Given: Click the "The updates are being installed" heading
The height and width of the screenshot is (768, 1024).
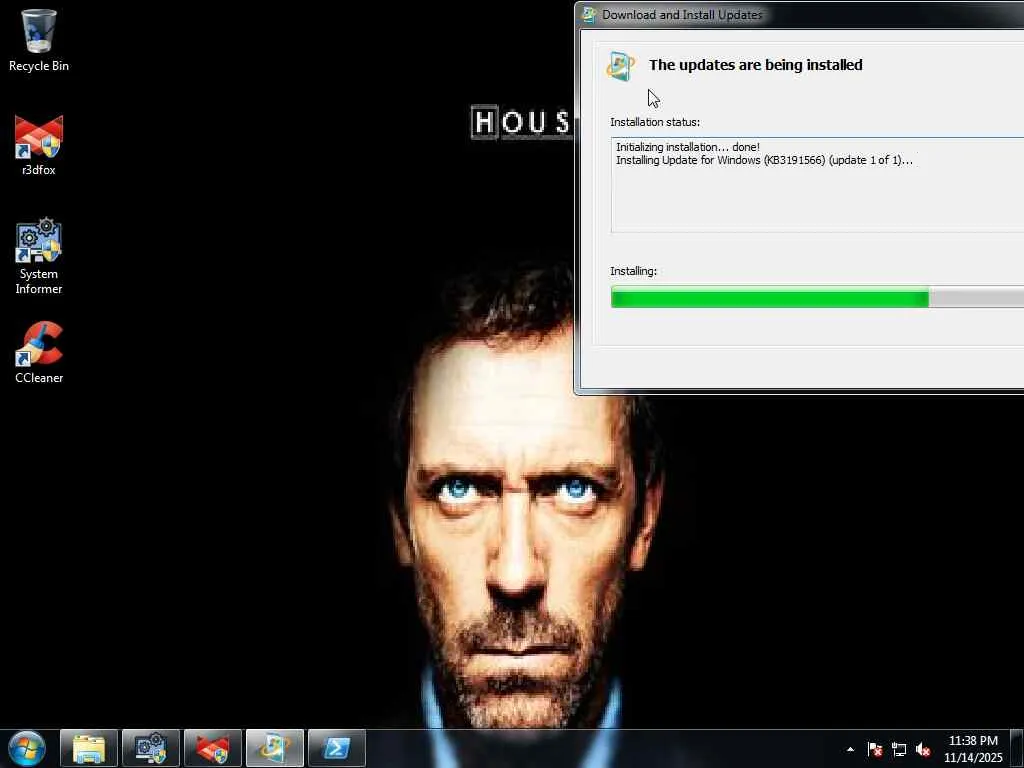Looking at the screenshot, I should coord(756,65).
